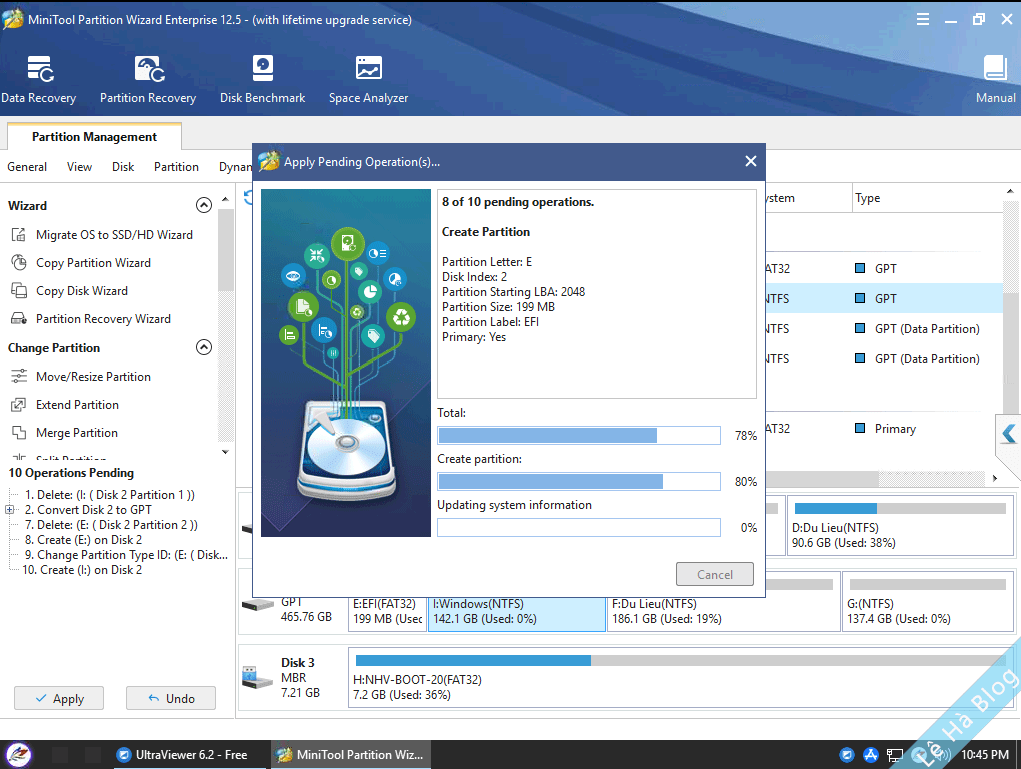This screenshot has height=769, width=1021.
Task: Click the network tray icon
Action: [895, 755]
